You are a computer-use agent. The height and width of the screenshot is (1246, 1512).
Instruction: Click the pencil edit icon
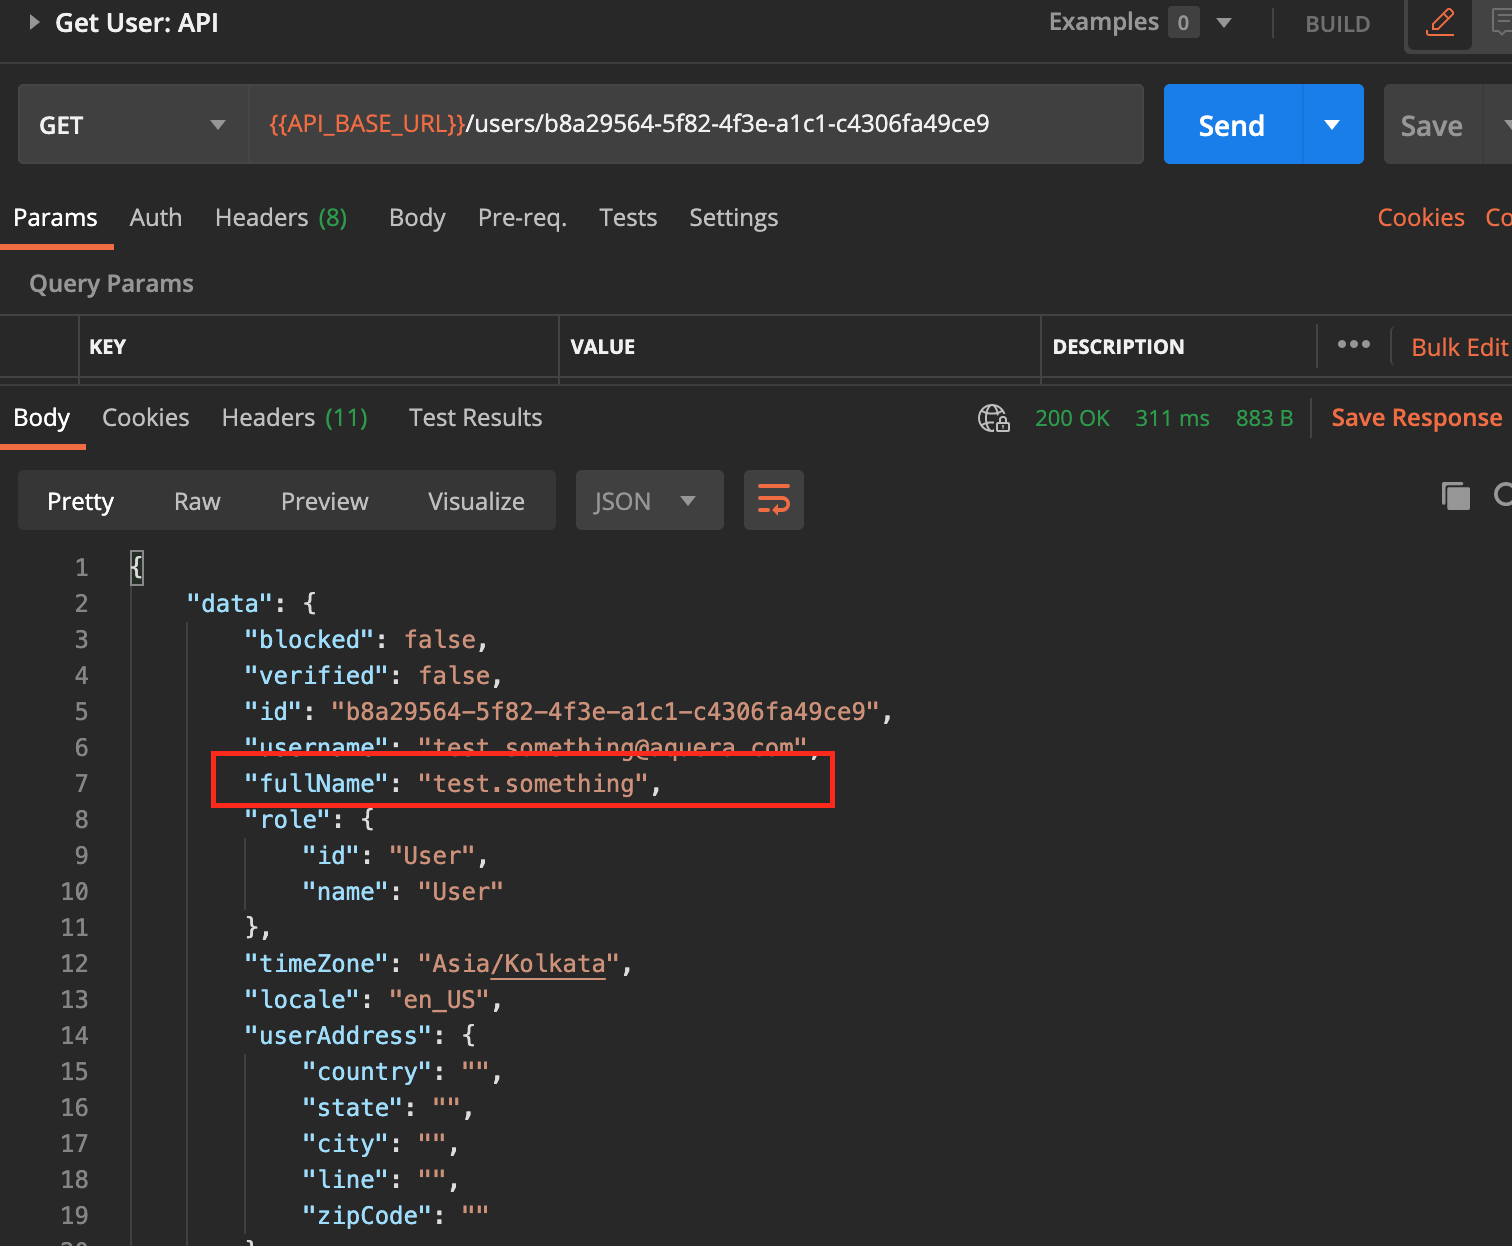tap(1440, 21)
